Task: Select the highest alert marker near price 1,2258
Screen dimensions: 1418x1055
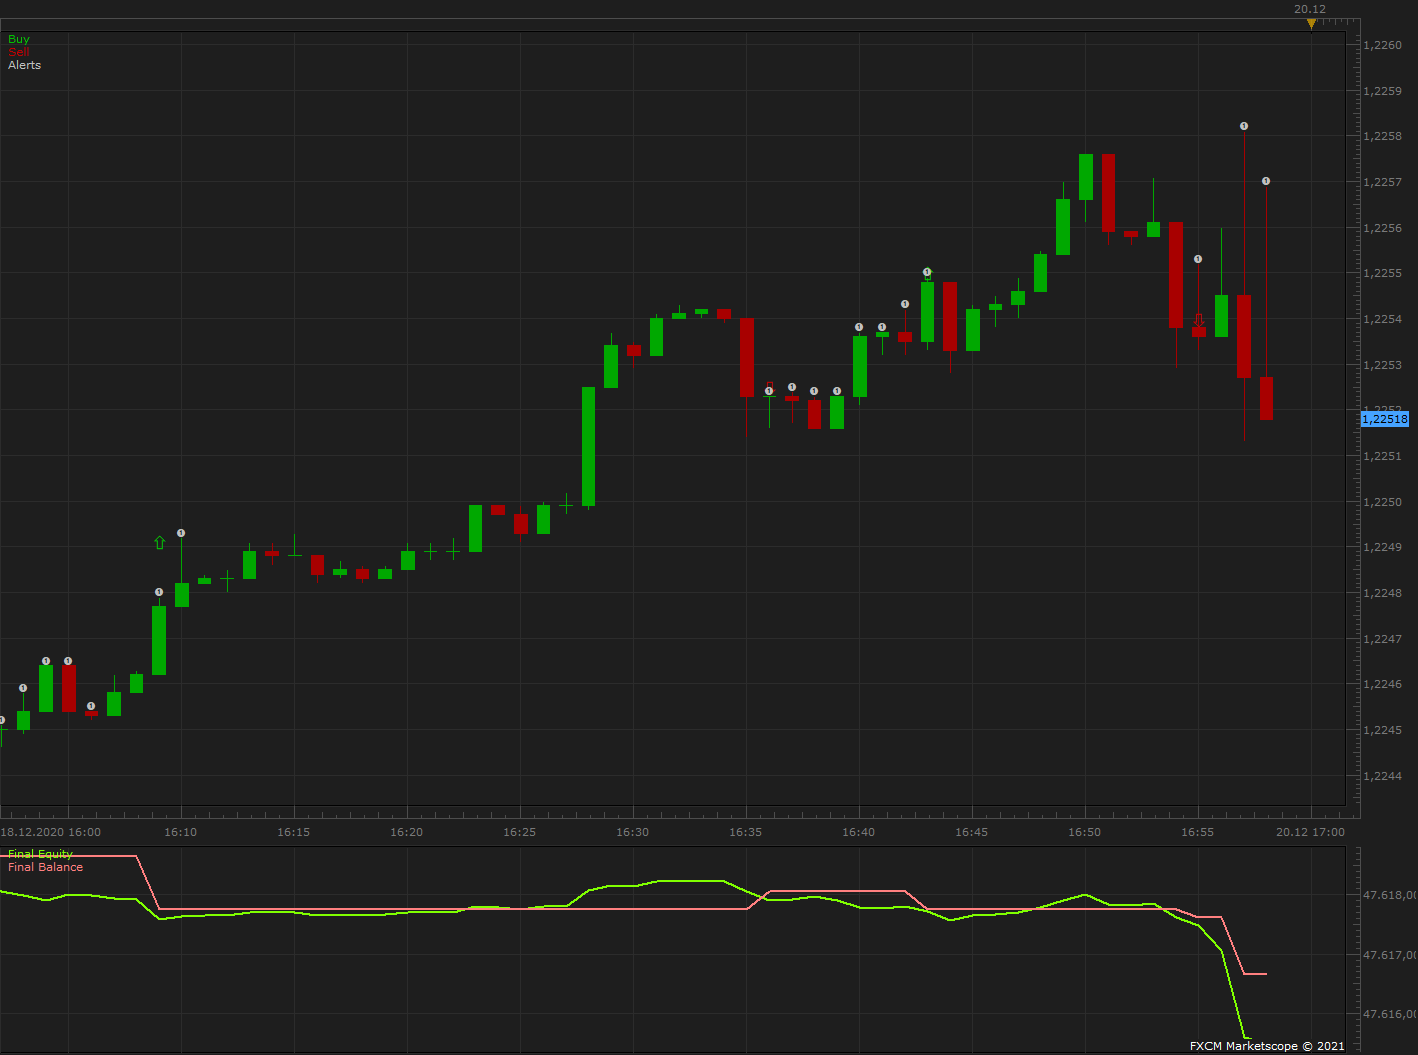Action: click(1244, 126)
